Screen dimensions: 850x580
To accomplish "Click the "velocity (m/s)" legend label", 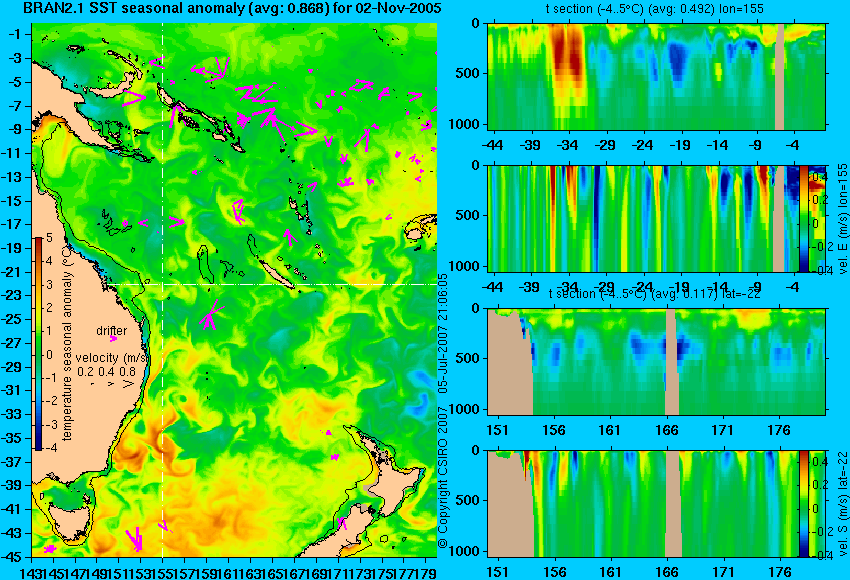I will (x=111, y=358).
